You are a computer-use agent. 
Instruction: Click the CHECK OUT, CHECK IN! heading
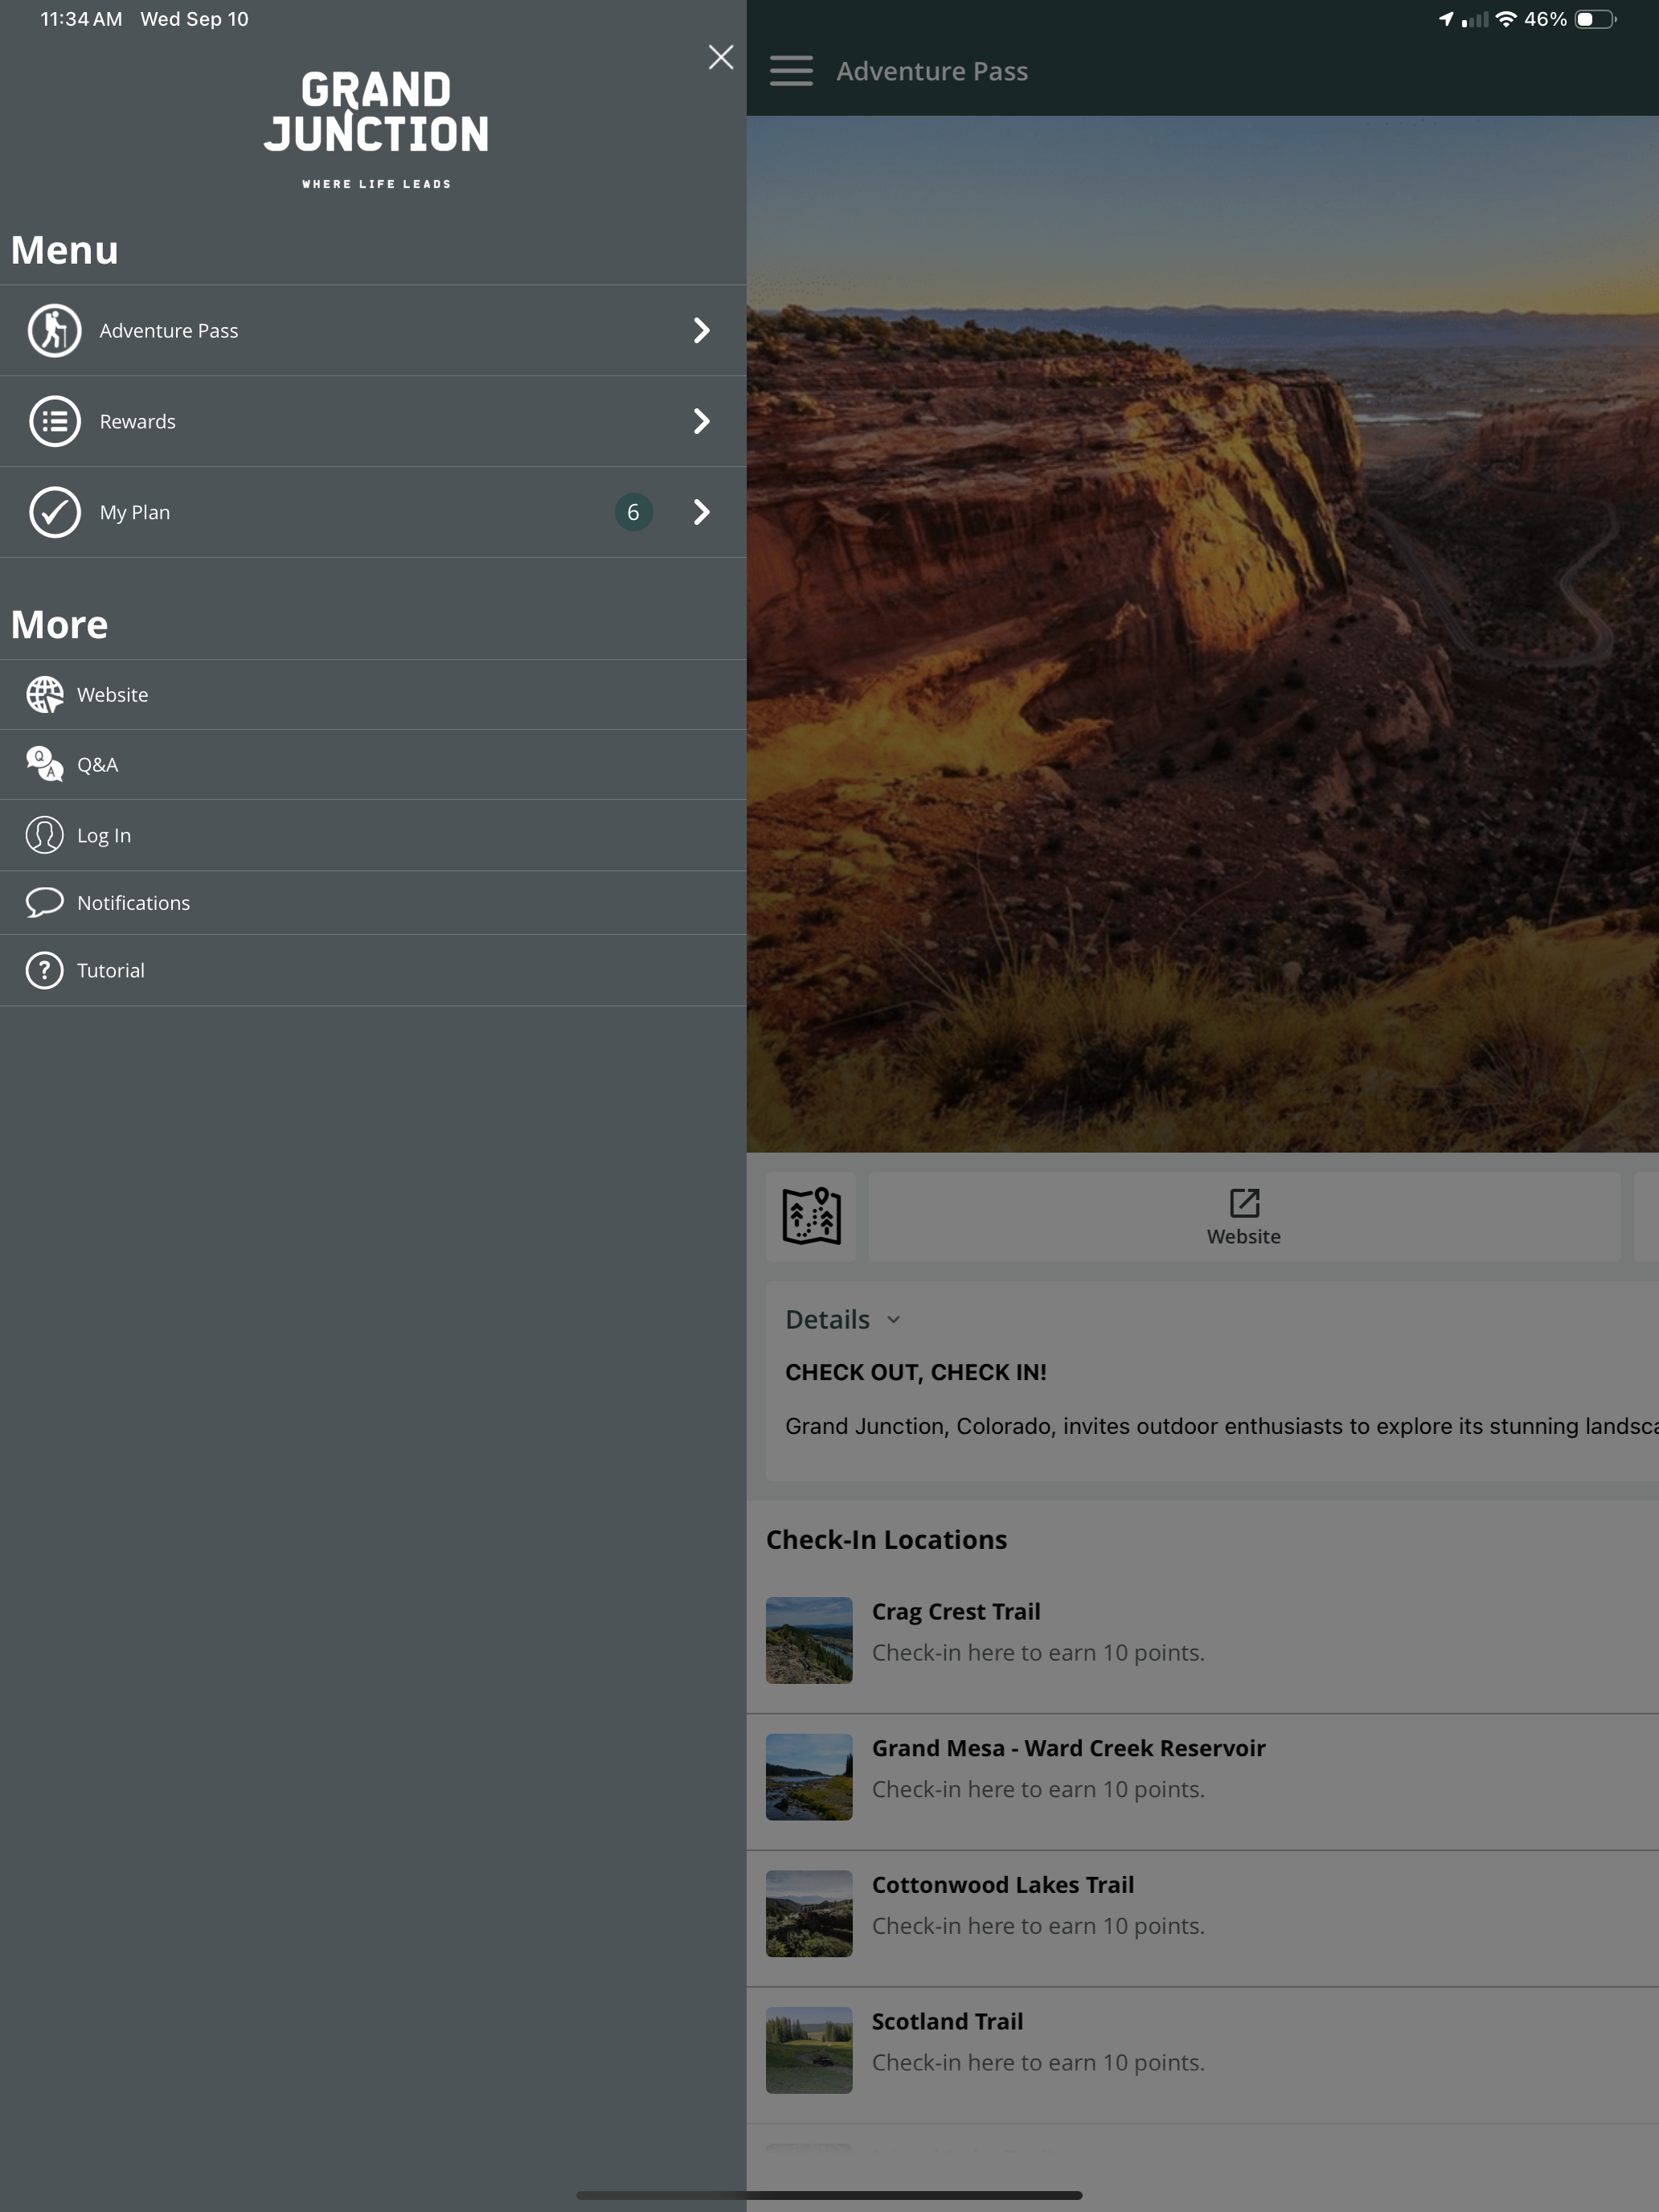coord(915,1372)
